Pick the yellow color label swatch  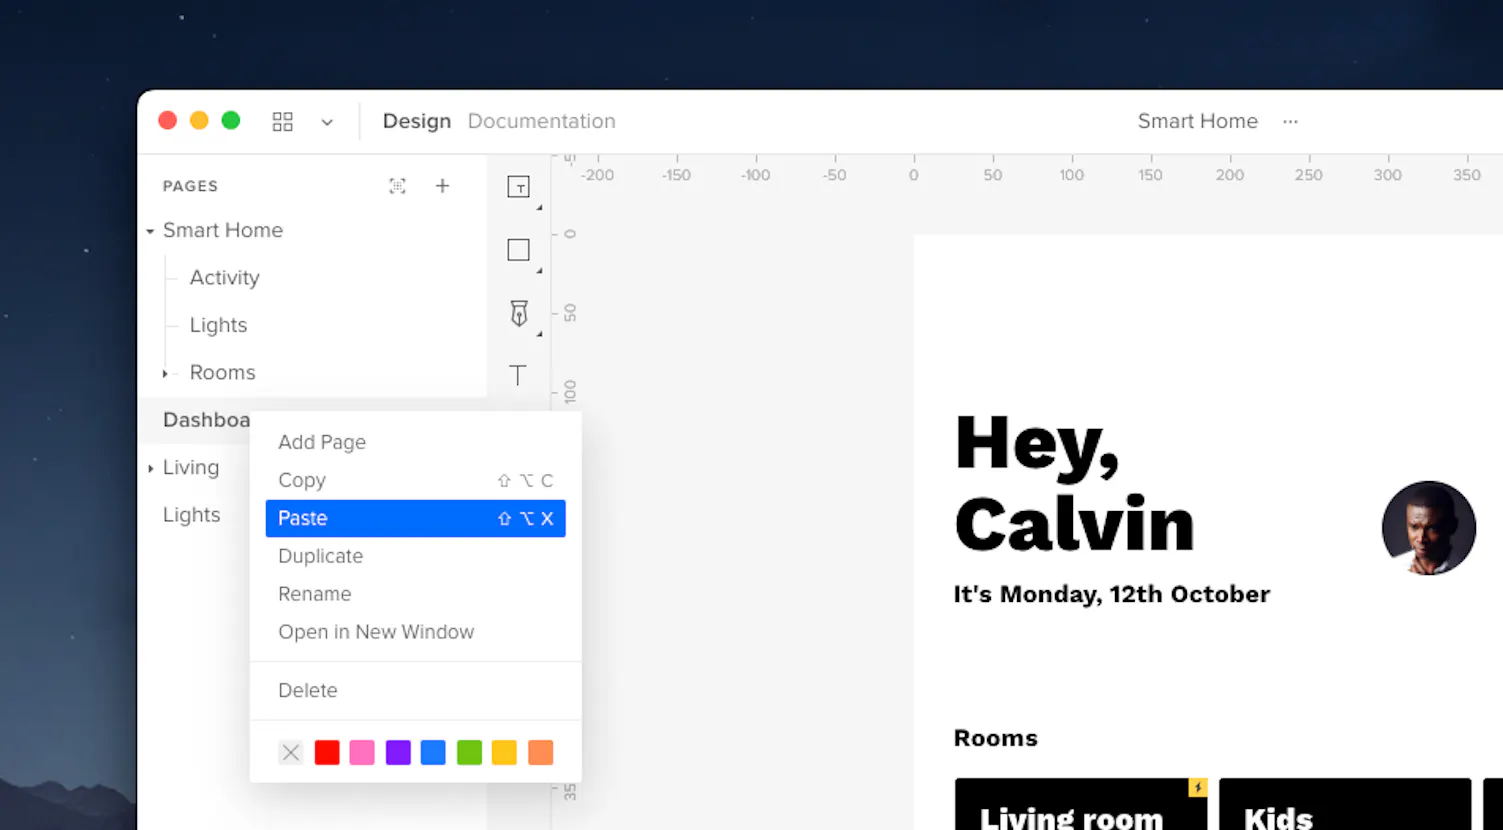tap(504, 752)
